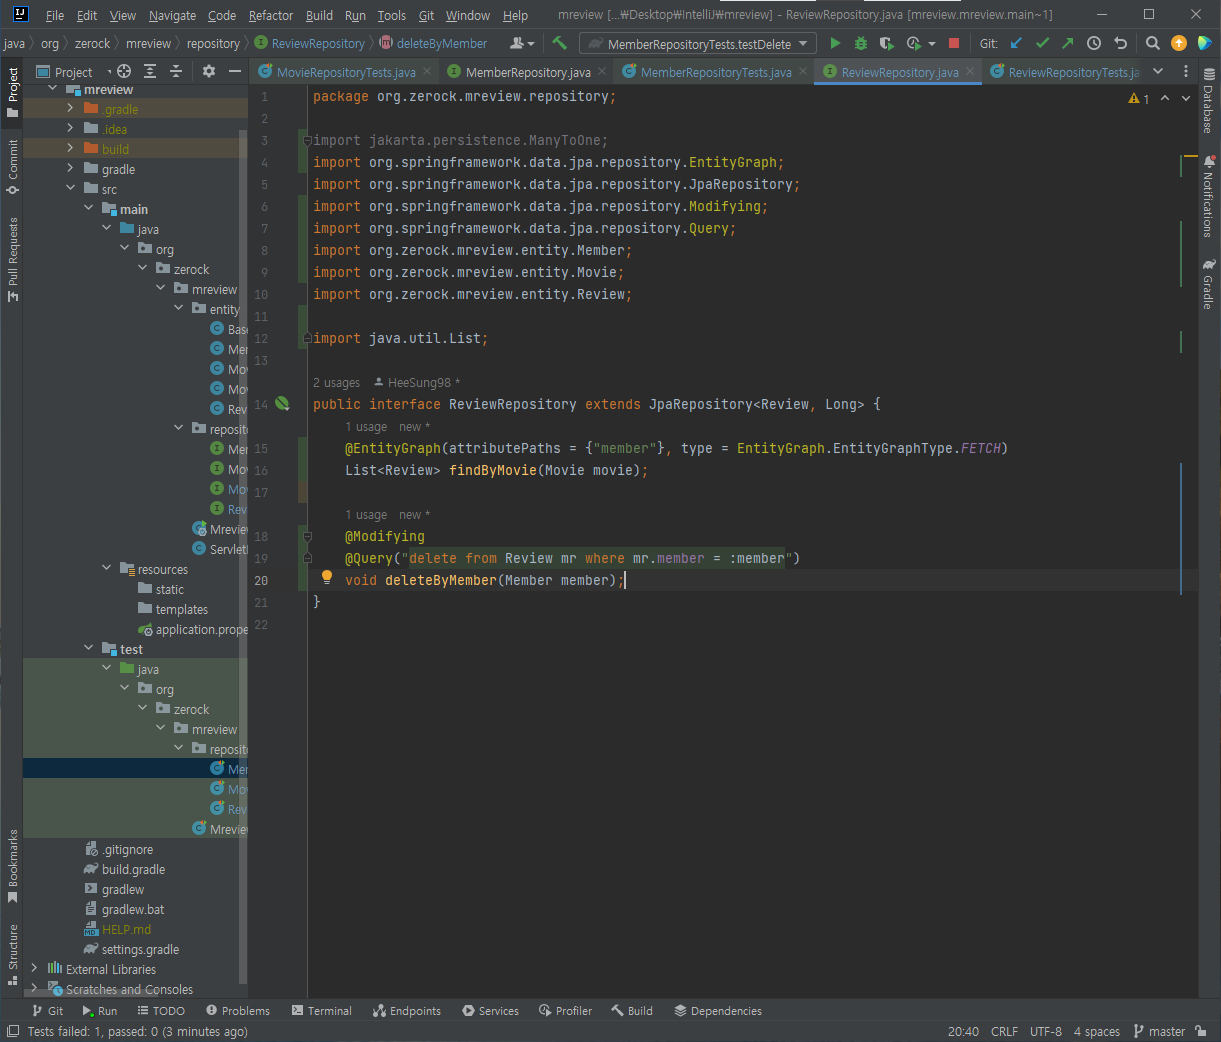
Task: Open the Profiler tool window
Action: [x=565, y=1011]
